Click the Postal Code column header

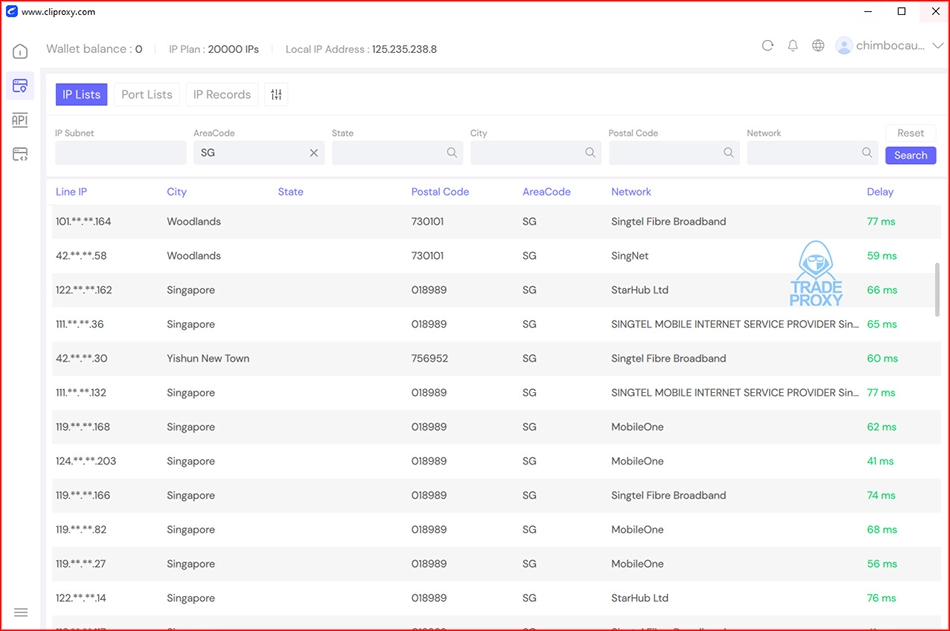pos(440,192)
